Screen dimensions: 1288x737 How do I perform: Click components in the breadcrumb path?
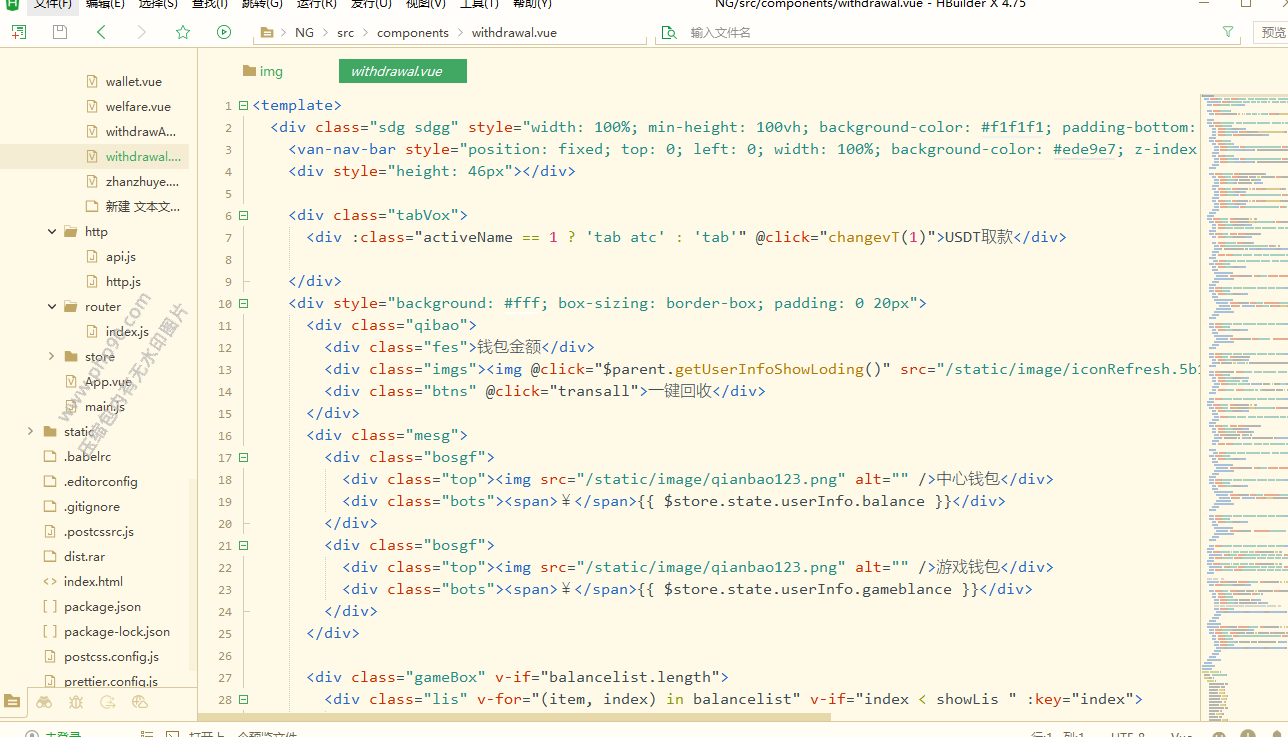point(412,32)
